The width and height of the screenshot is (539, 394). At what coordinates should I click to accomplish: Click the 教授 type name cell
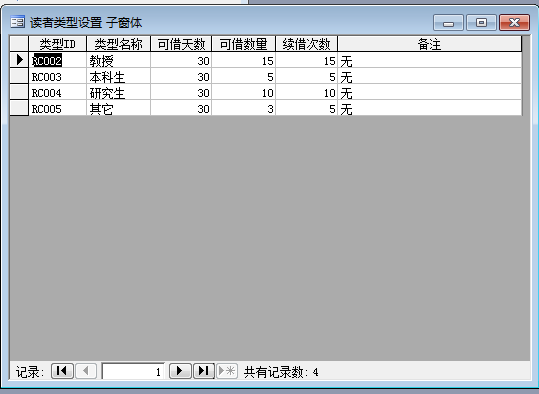118,60
